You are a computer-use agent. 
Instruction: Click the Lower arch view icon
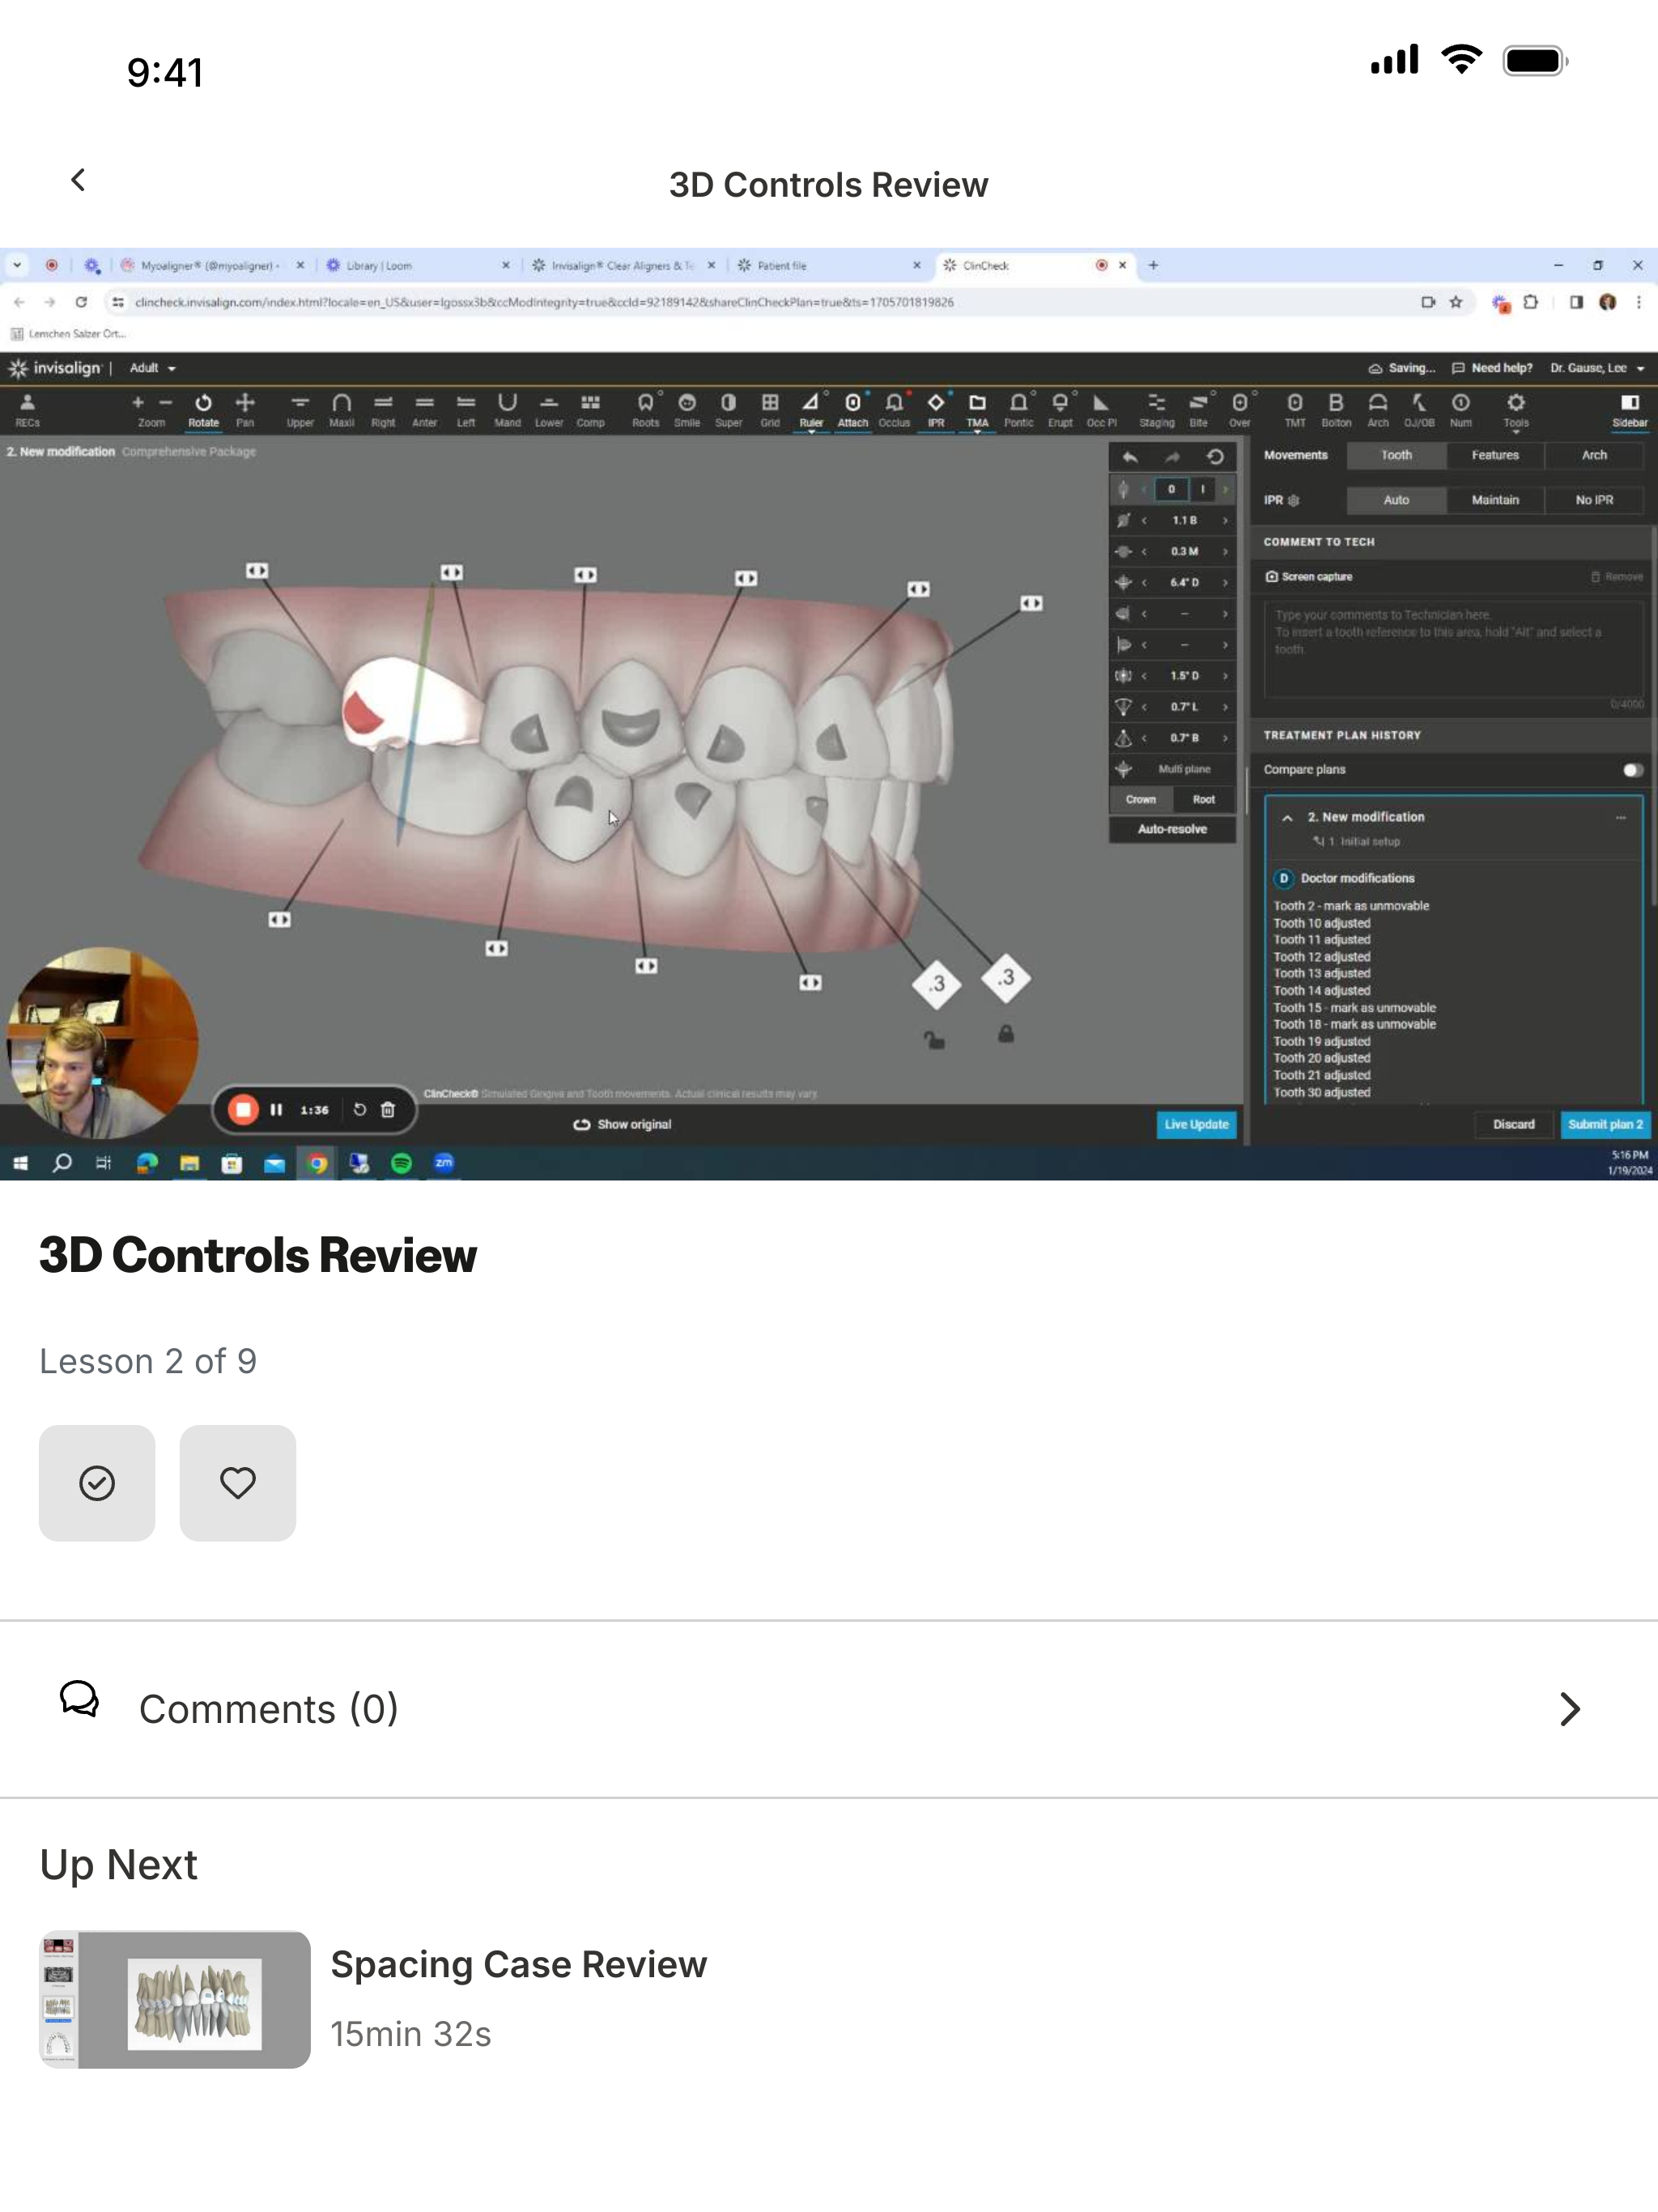(549, 409)
